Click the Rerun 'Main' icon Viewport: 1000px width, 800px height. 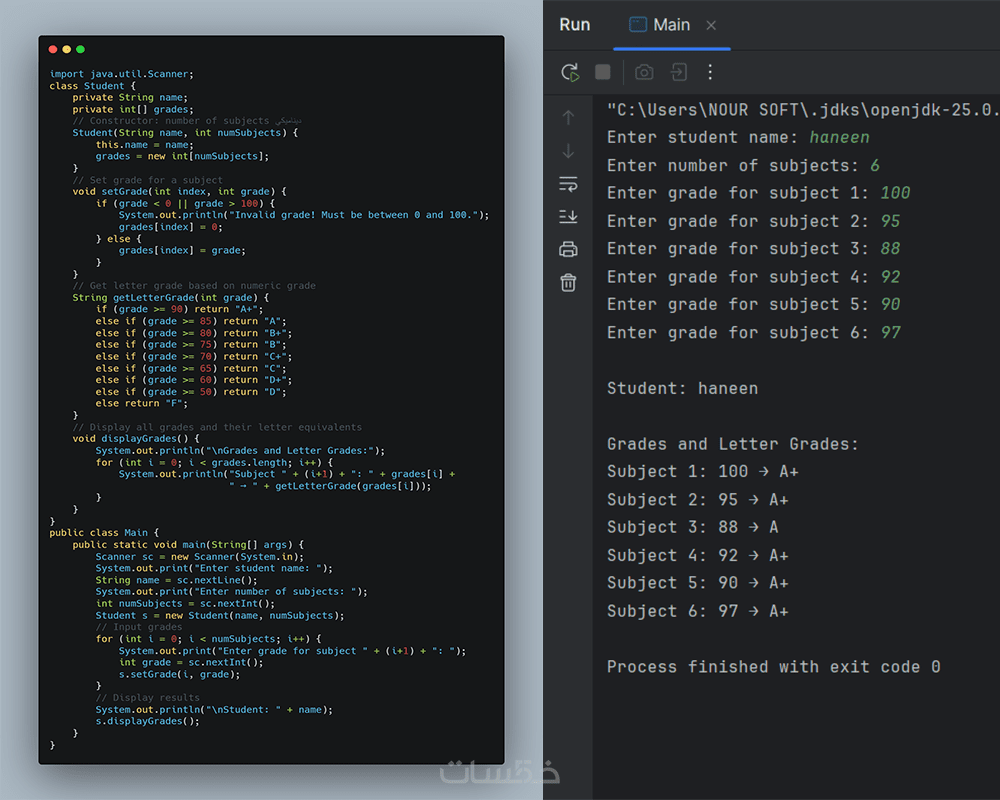(570, 72)
